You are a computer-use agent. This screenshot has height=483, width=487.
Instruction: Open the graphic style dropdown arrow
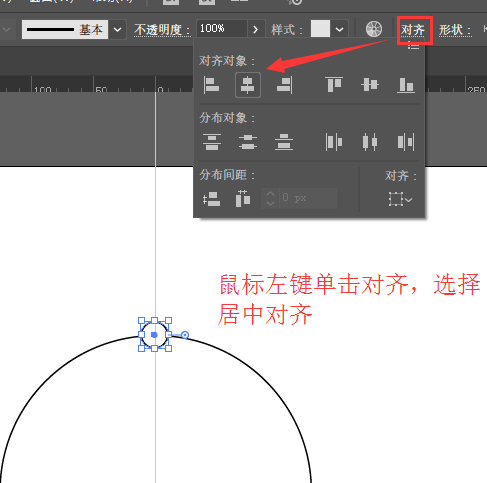339,29
